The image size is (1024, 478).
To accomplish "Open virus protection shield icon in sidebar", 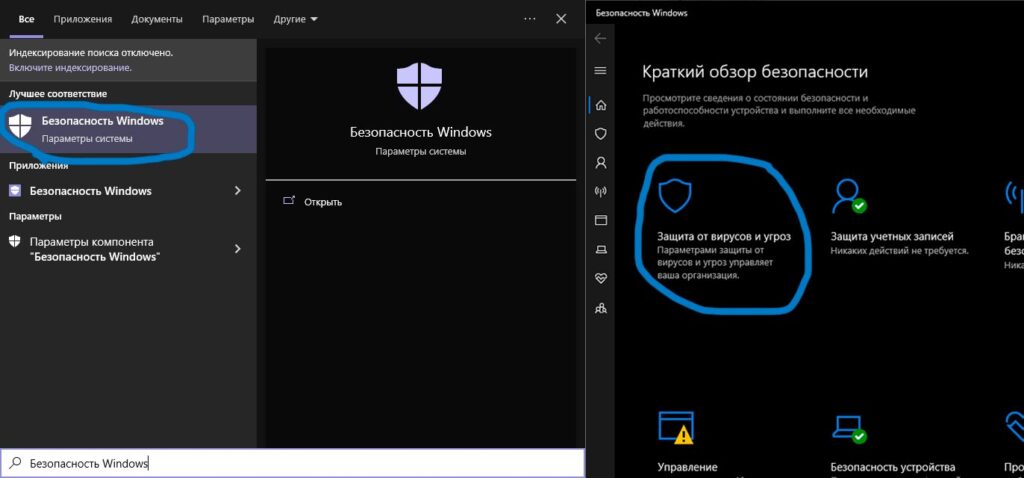I will 601,134.
